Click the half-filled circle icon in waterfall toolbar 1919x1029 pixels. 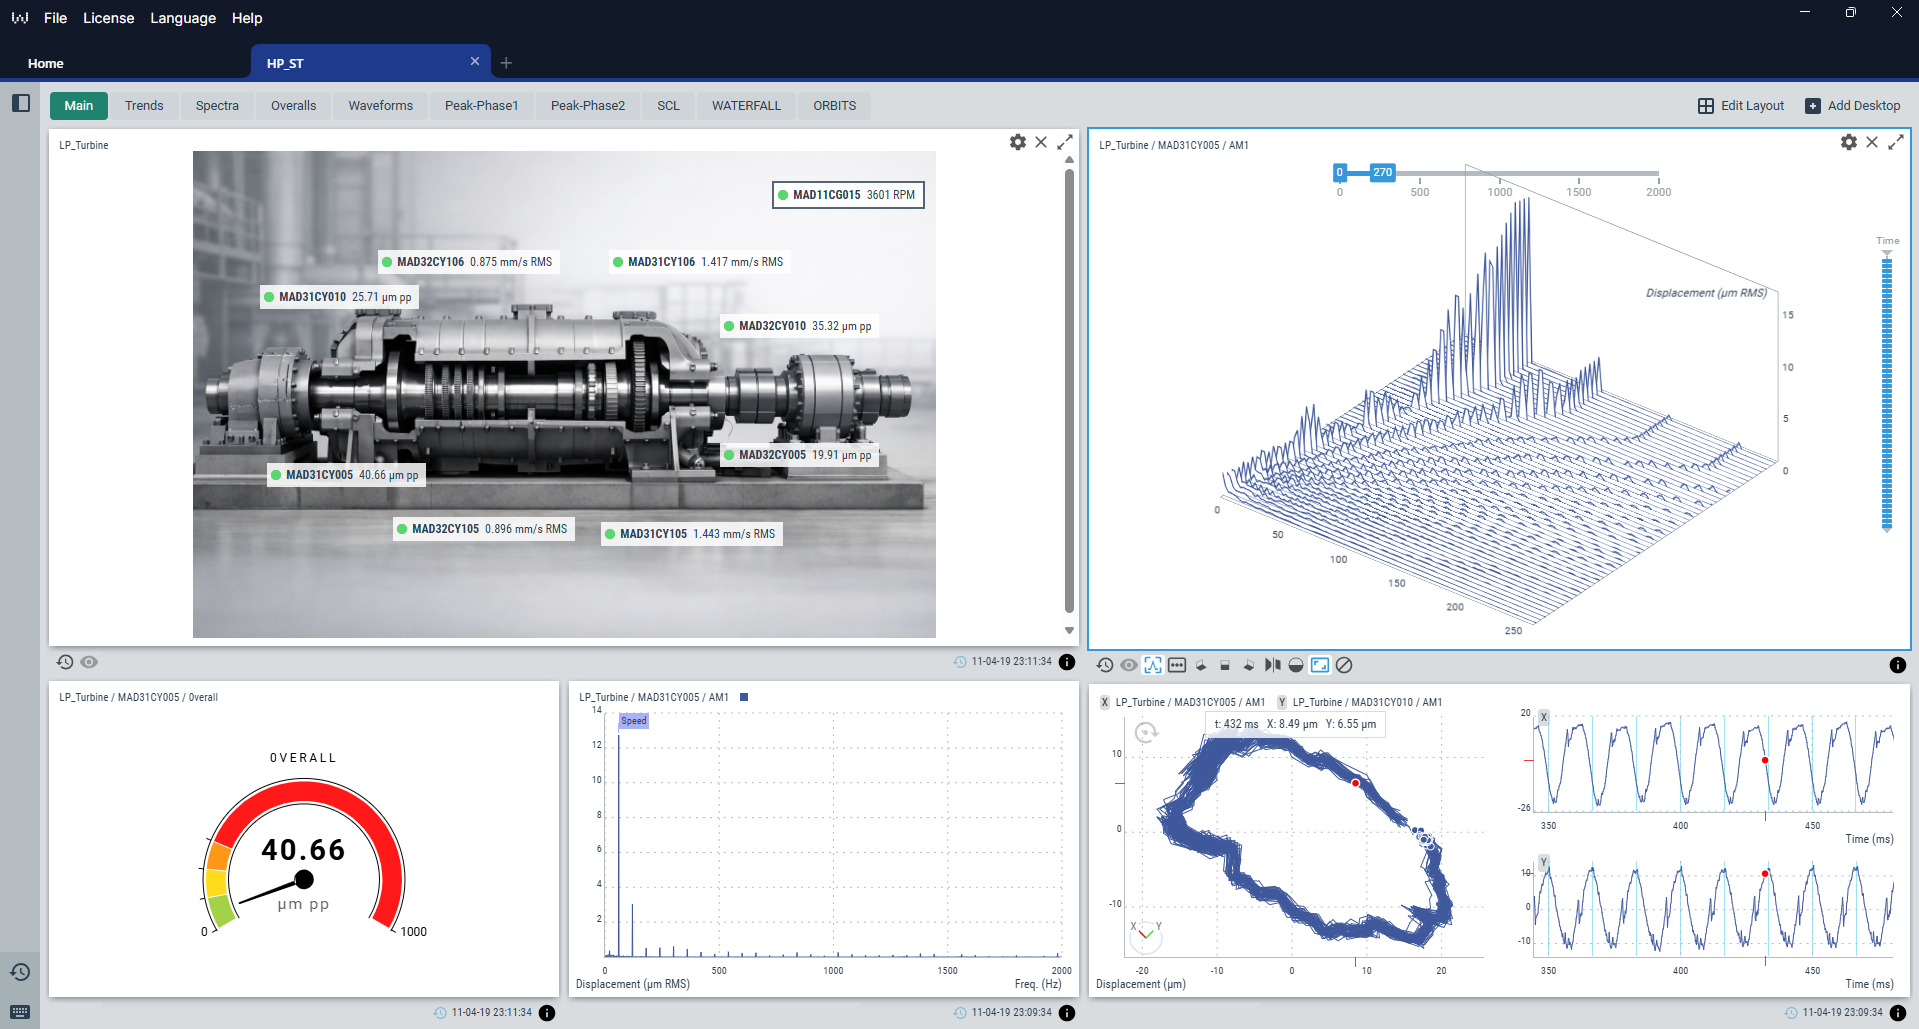[x=1296, y=665]
